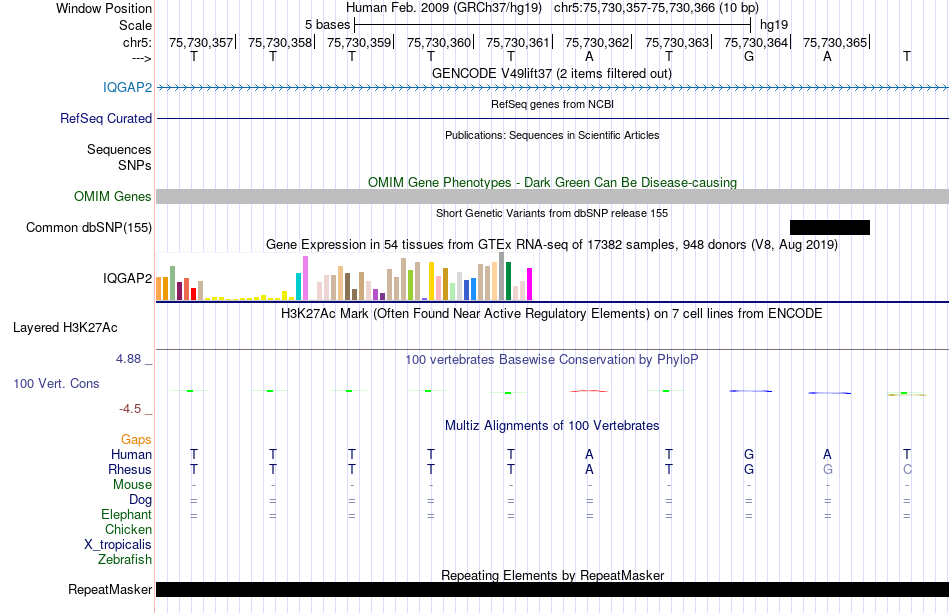The image size is (950, 613).
Task: Click the Publications: Sequences in Scientific Articles title
Action: coord(552,135)
